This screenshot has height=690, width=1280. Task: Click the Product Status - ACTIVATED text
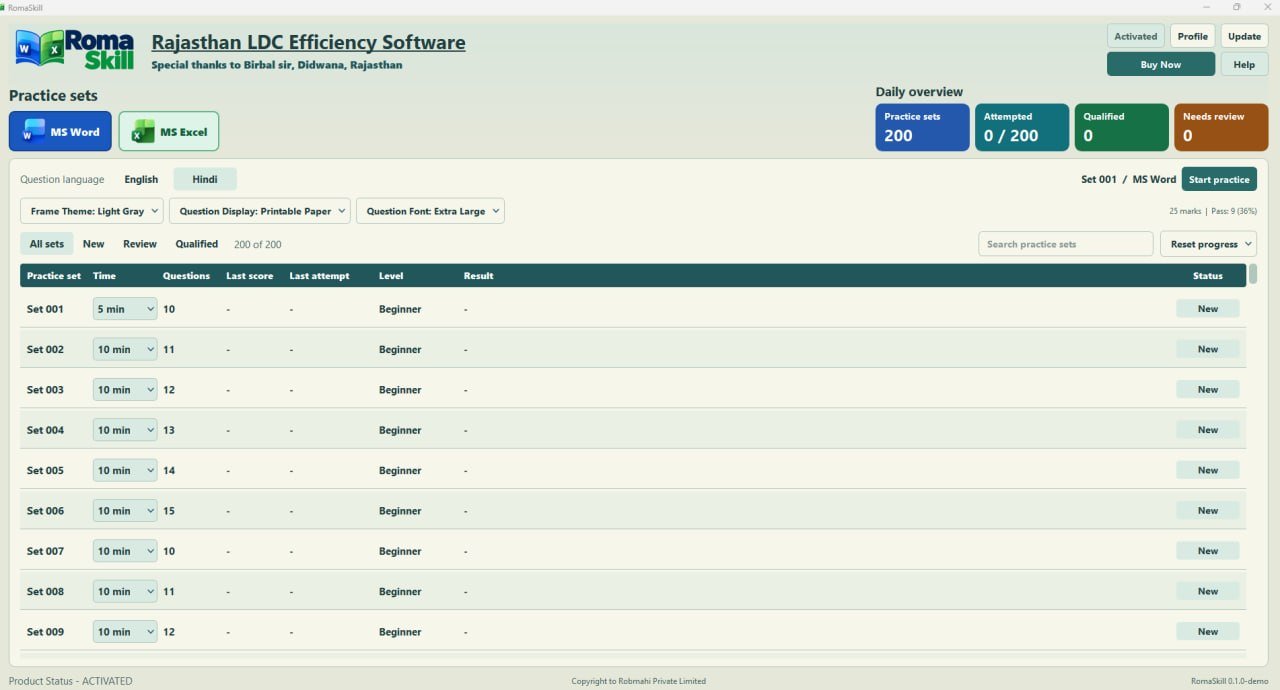click(70, 681)
